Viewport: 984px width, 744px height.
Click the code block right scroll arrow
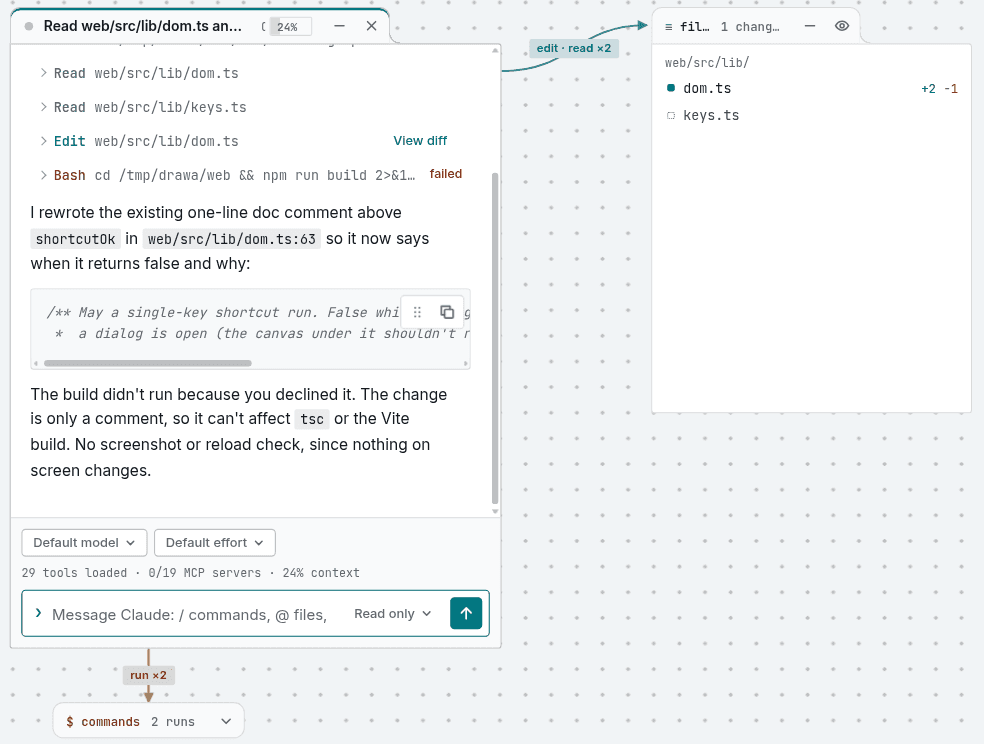tap(466, 363)
